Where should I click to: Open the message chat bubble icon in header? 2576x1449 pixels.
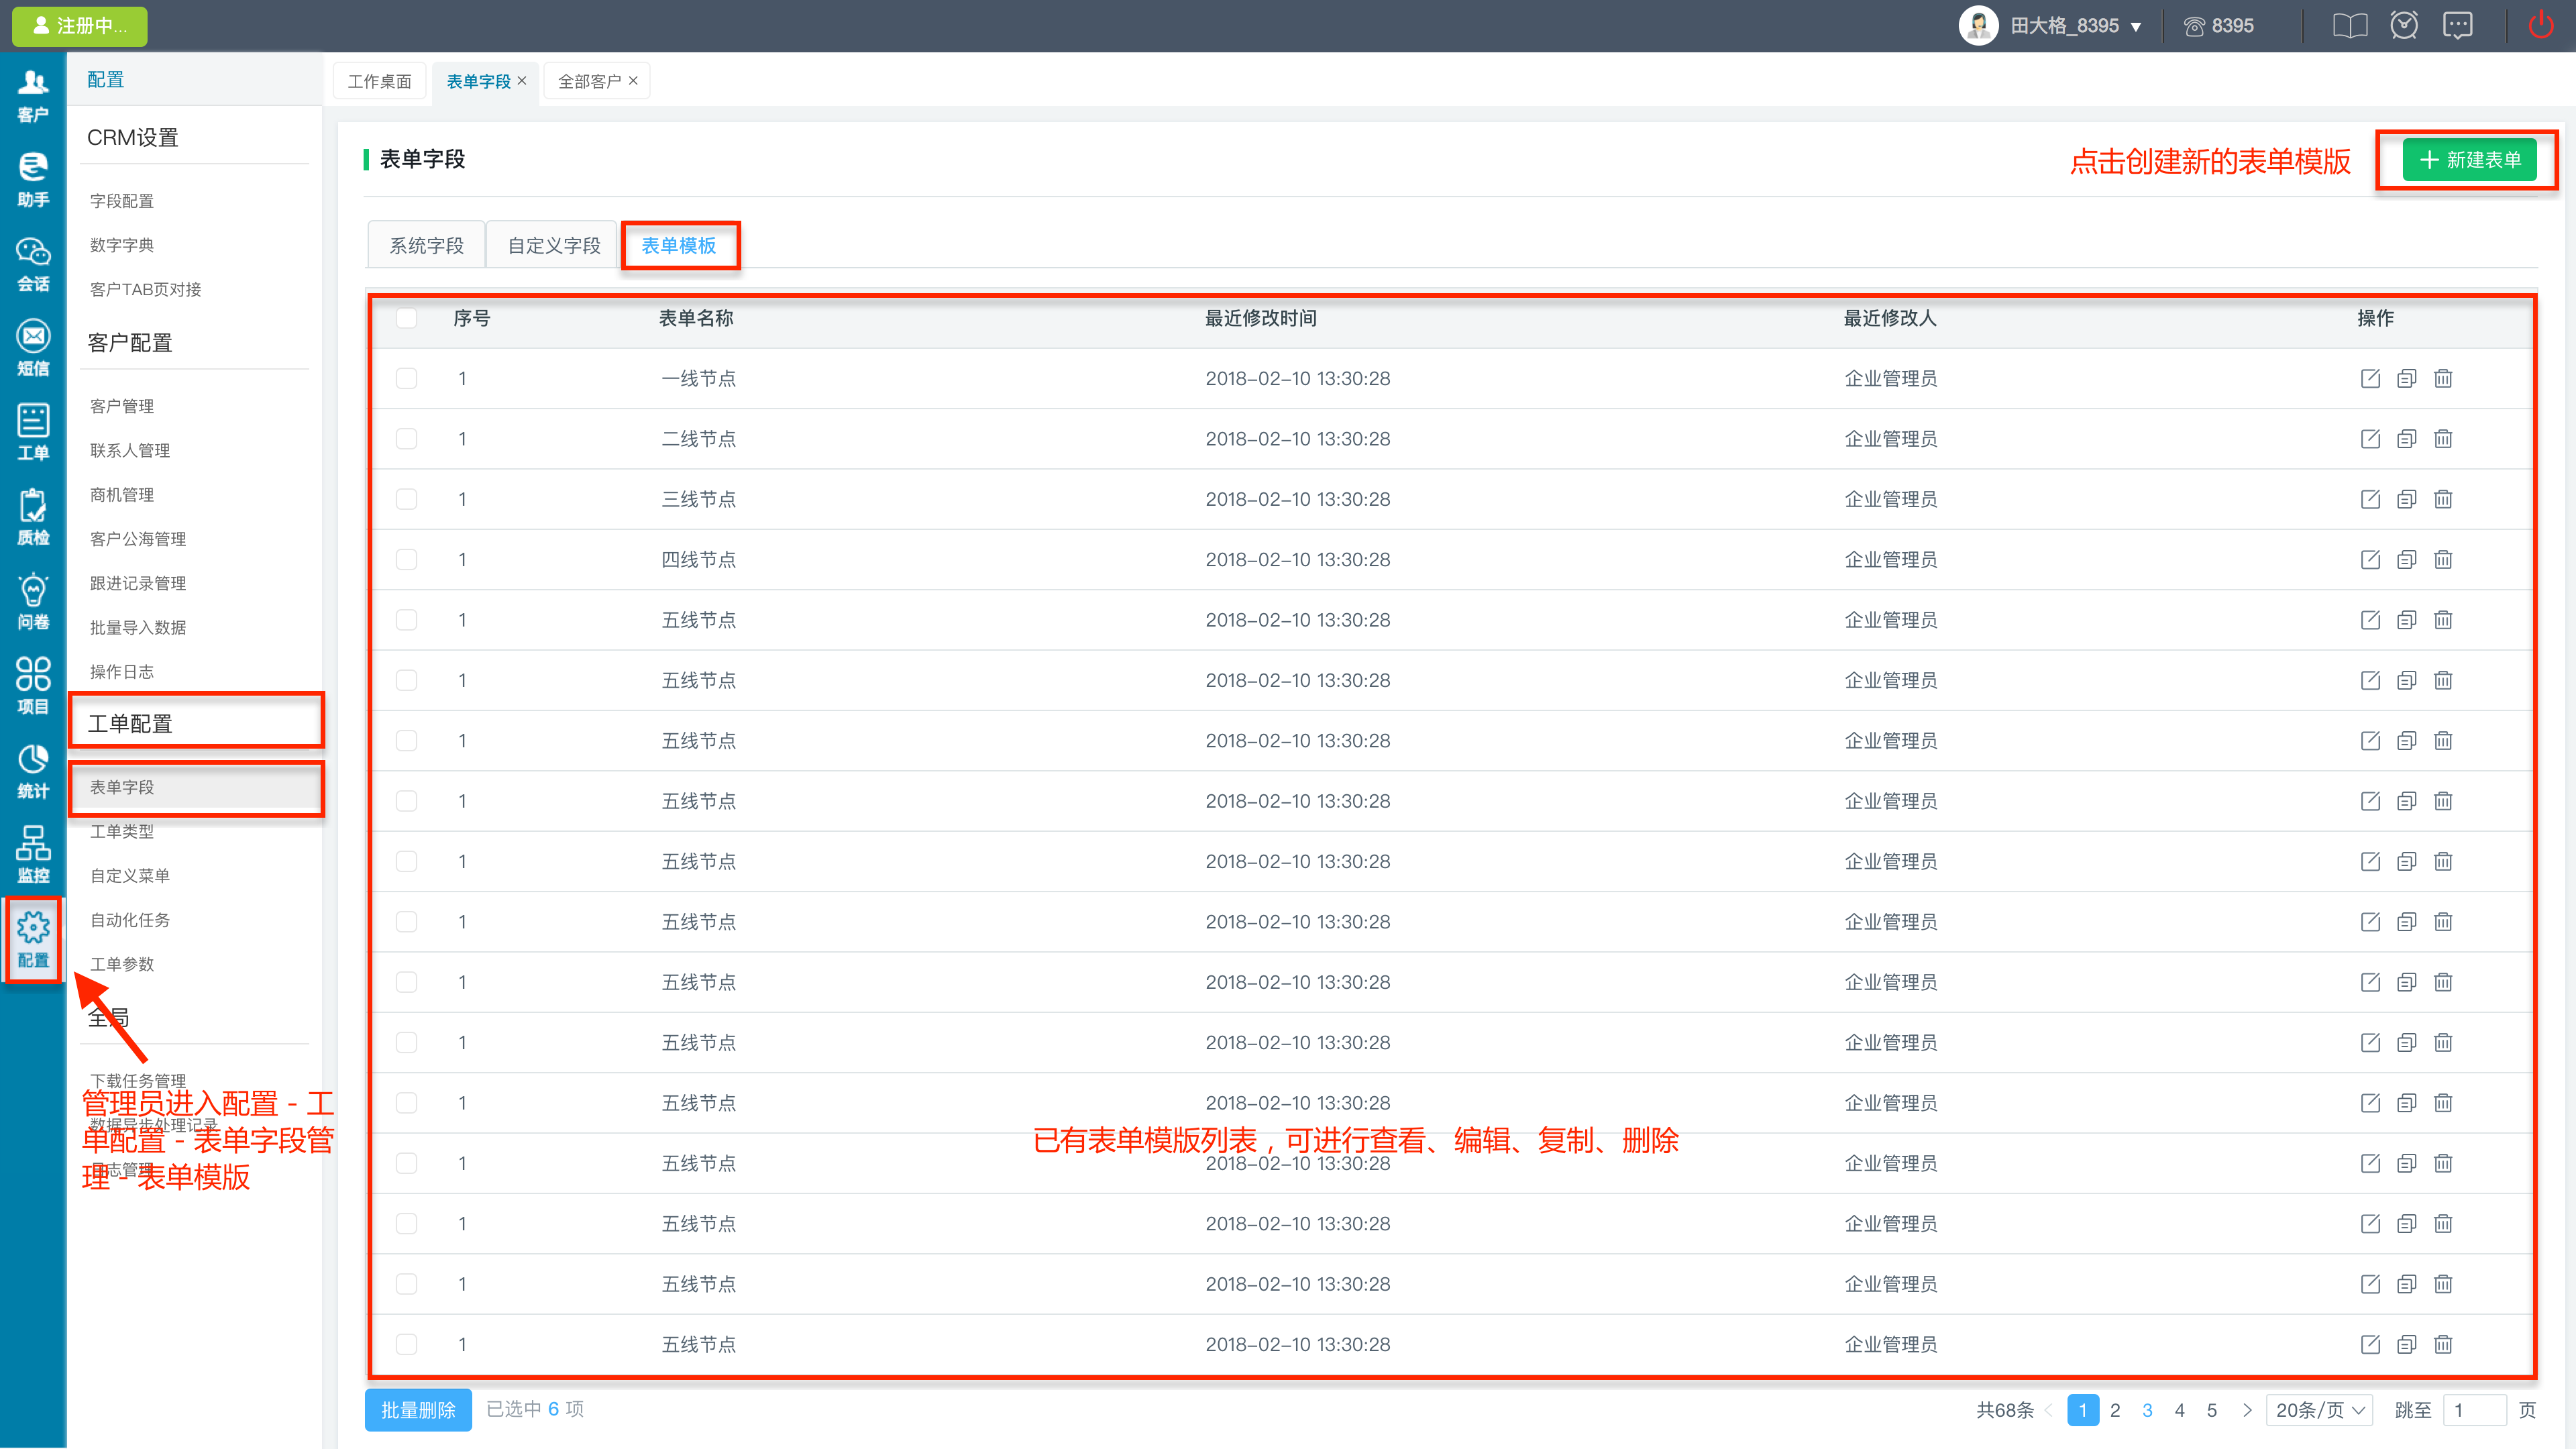tap(2457, 25)
